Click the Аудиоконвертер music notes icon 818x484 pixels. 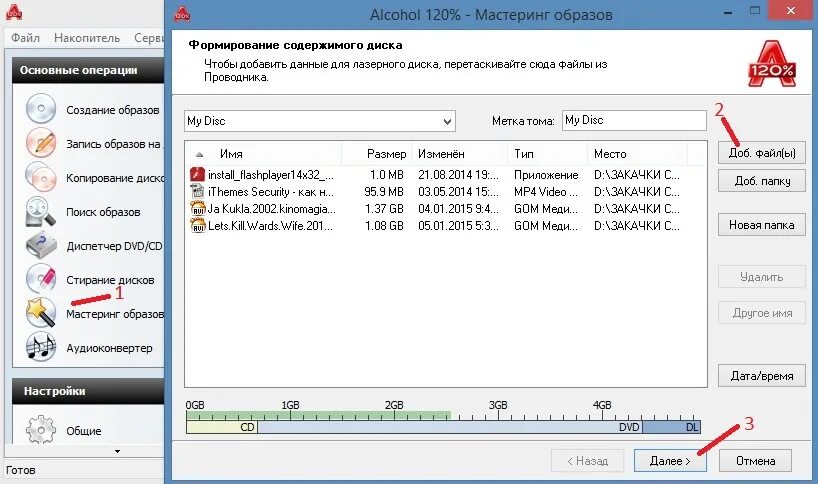41,347
